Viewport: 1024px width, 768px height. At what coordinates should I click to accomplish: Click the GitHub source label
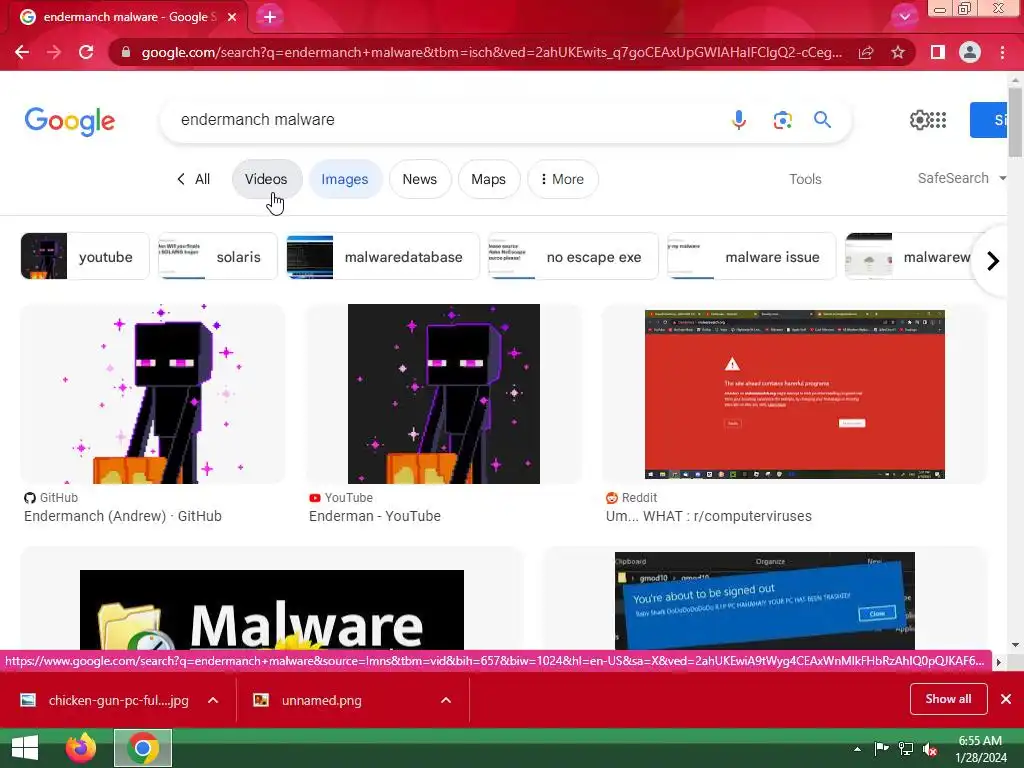tap(51, 498)
